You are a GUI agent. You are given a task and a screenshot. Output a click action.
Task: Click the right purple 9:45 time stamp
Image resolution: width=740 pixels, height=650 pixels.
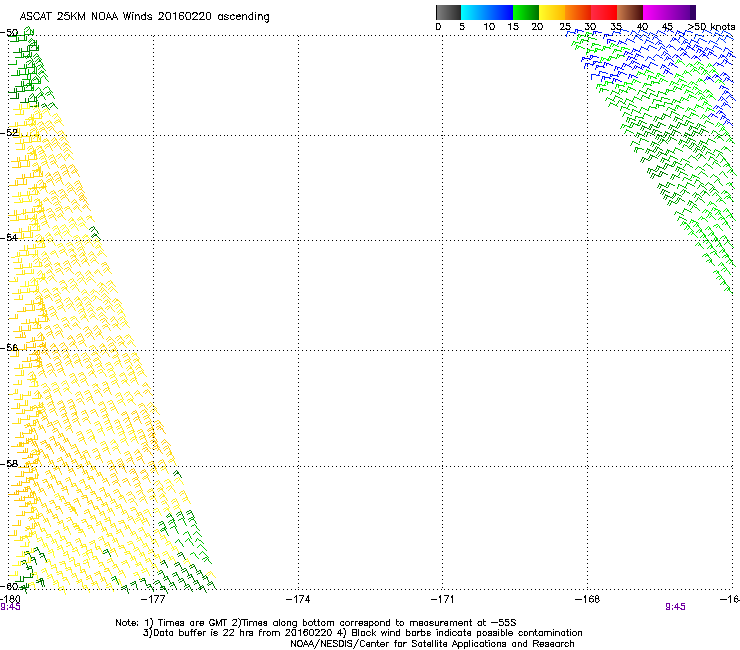pyautogui.click(x=675, y=607)
